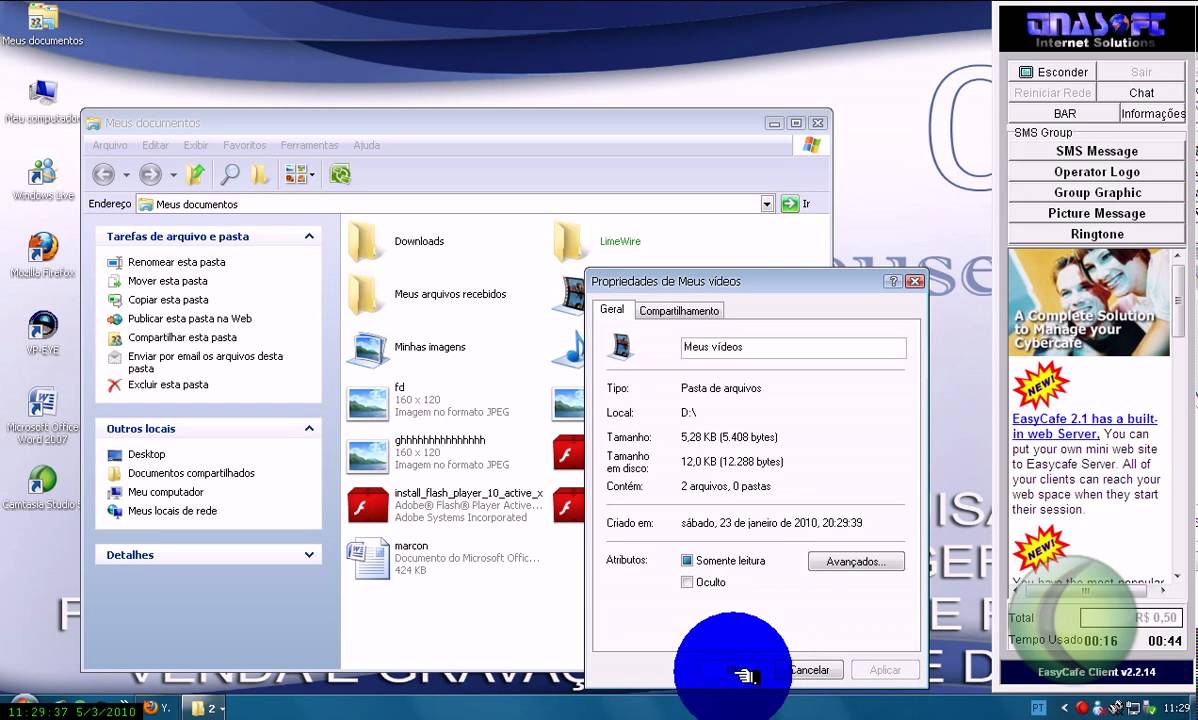Open Chat in EasyCafe panel
Screen dimensions: 1198x720
(1141, 92)
